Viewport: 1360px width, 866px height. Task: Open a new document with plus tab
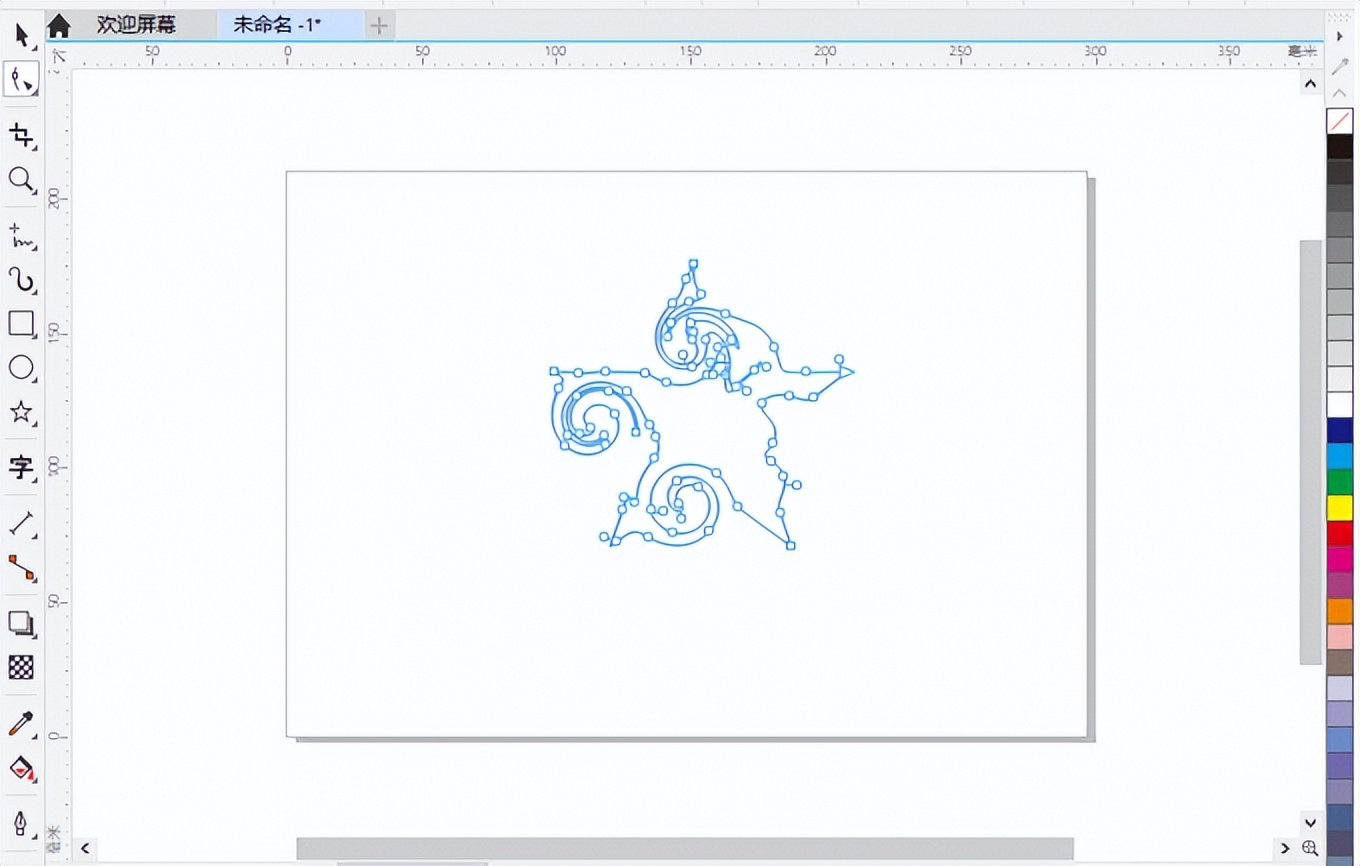379,26
